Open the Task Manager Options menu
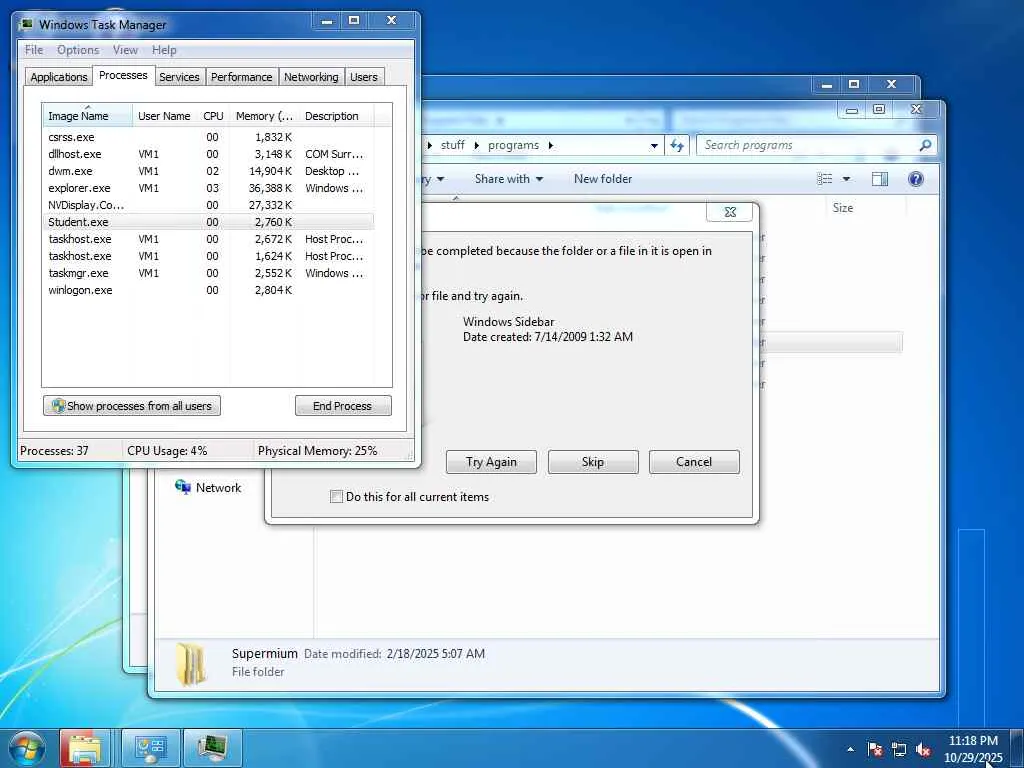This screenshot has height=768, width=1024. (x=78, y=50)
